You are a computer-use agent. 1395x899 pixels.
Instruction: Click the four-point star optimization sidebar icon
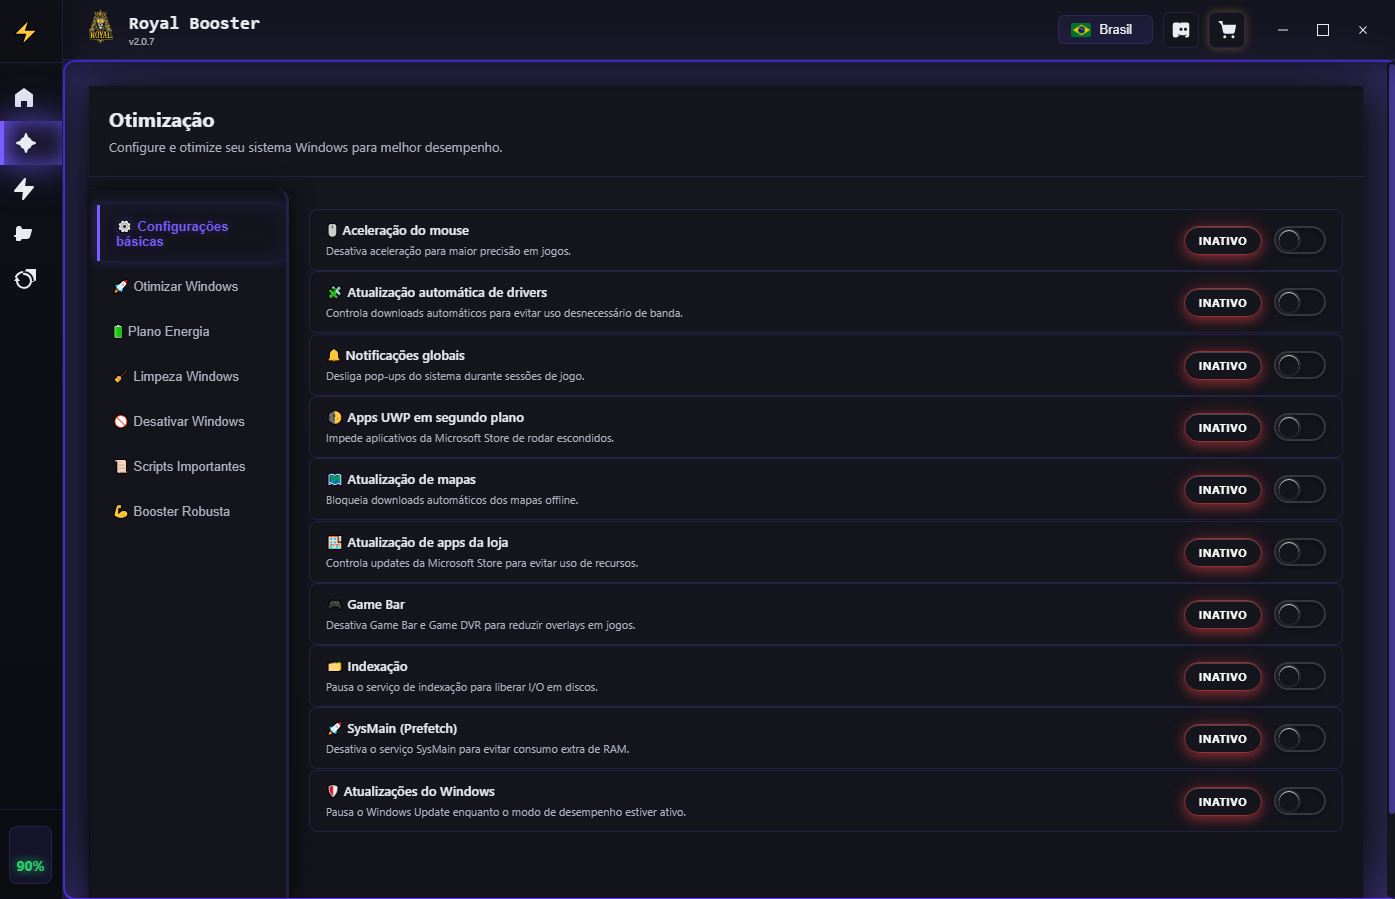tap(26, 143)
